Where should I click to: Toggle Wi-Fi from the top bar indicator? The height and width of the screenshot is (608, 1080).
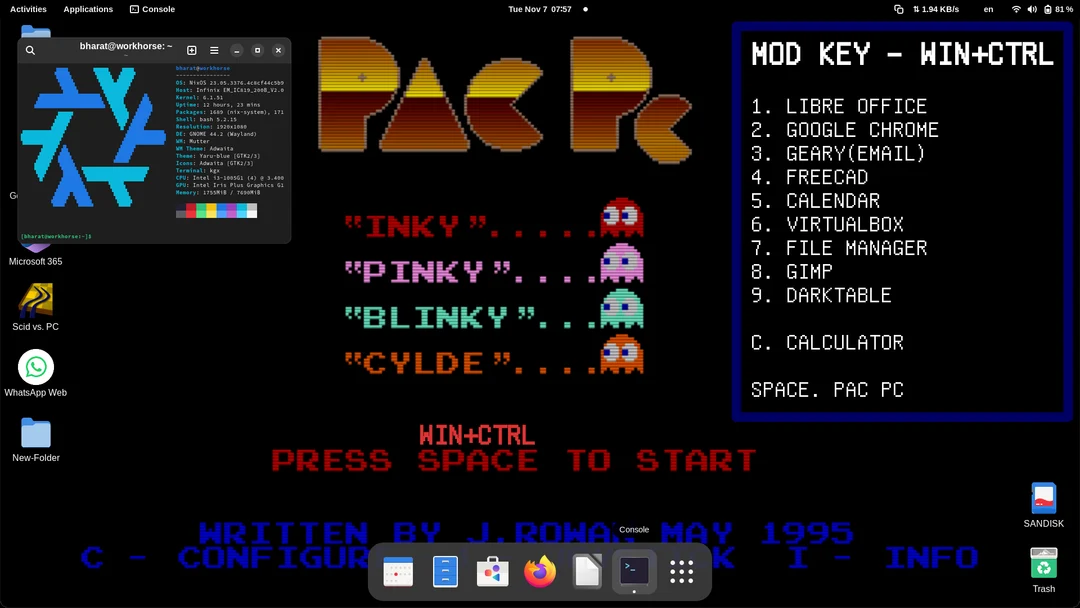tap(1016, 9)
